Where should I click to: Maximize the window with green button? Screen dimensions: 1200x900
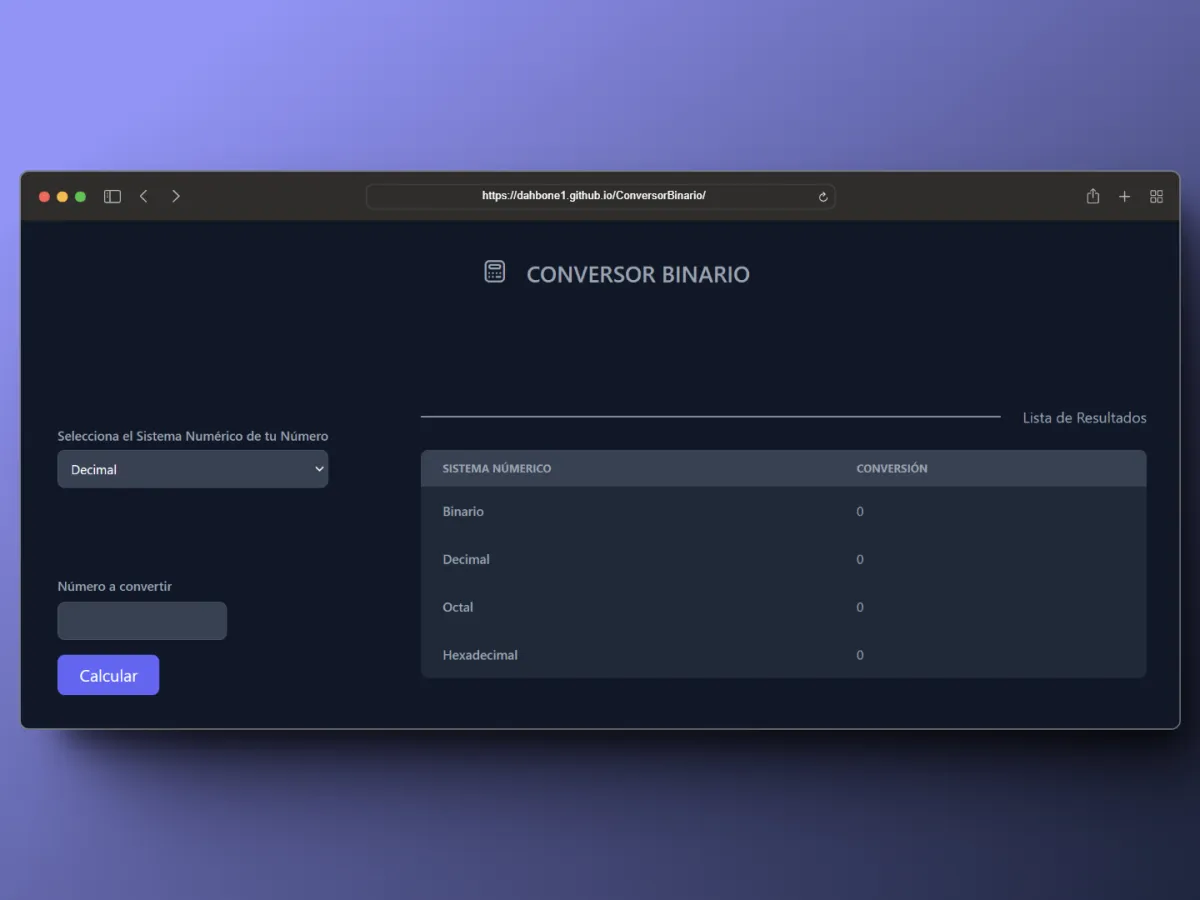[80, 197]
